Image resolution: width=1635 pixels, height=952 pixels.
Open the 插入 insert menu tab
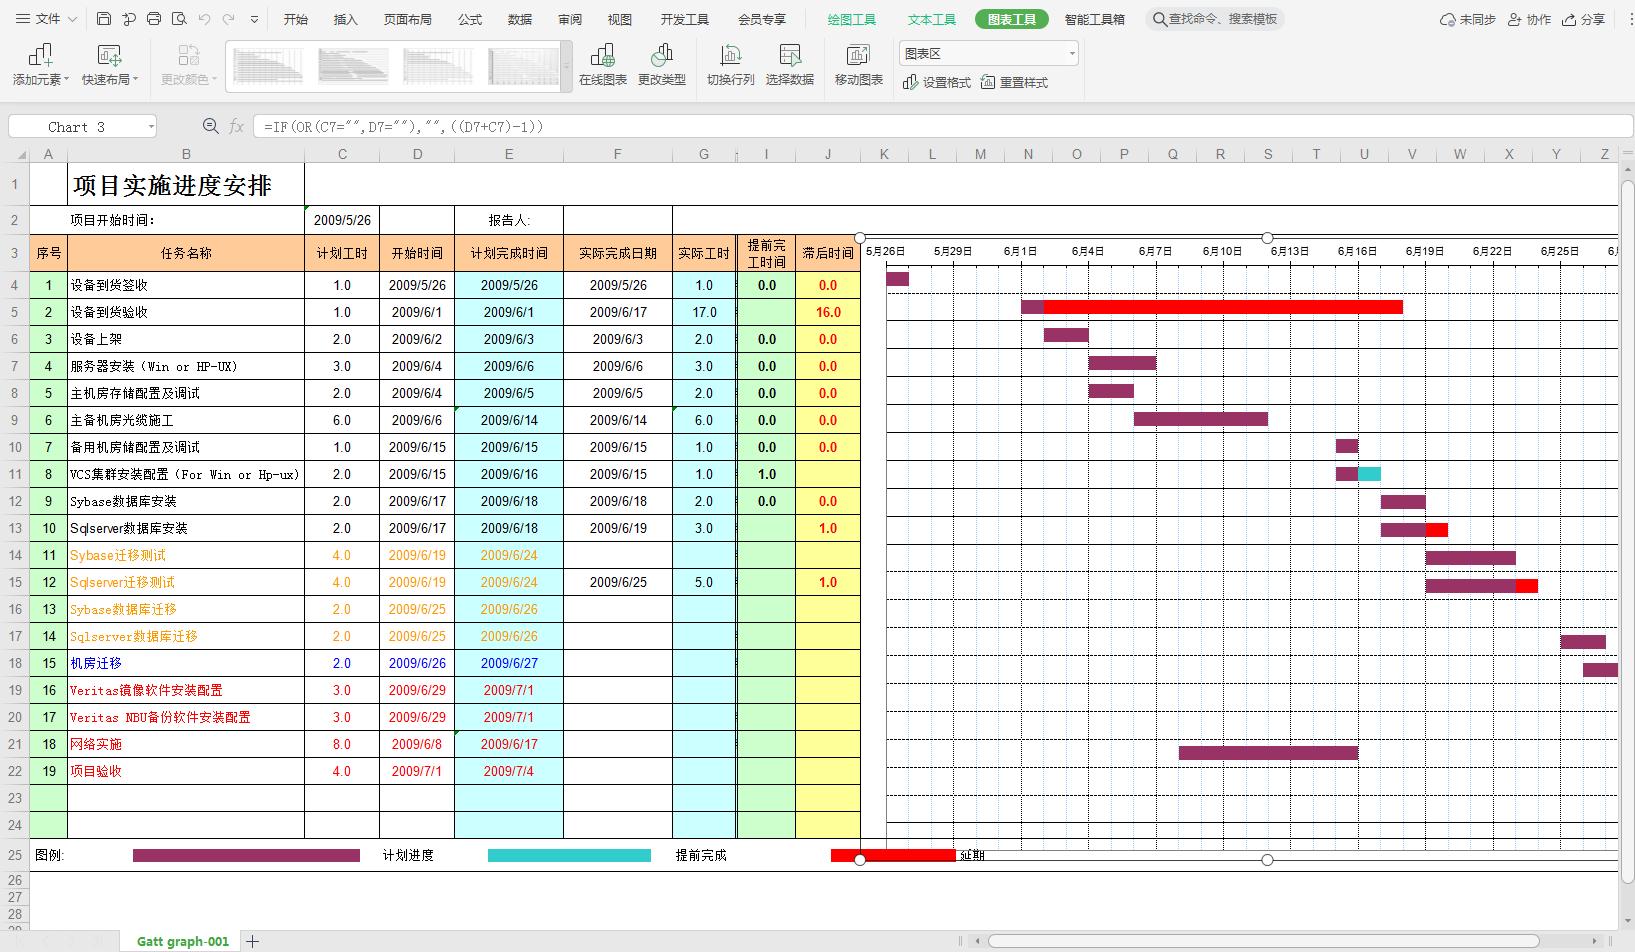point(345,19)
